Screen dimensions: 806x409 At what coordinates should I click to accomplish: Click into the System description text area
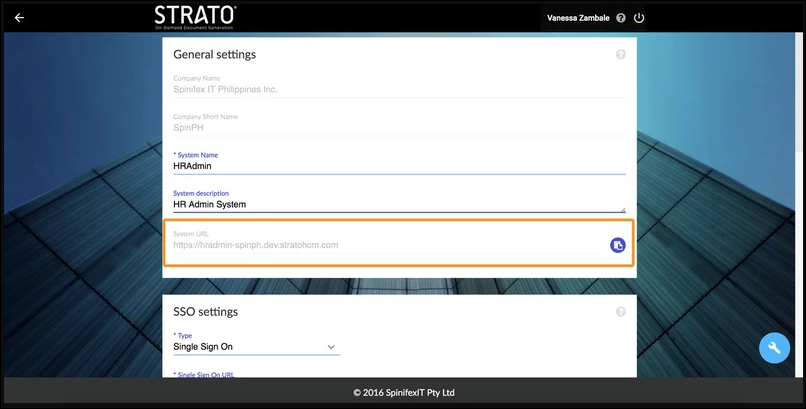[398, 204]
